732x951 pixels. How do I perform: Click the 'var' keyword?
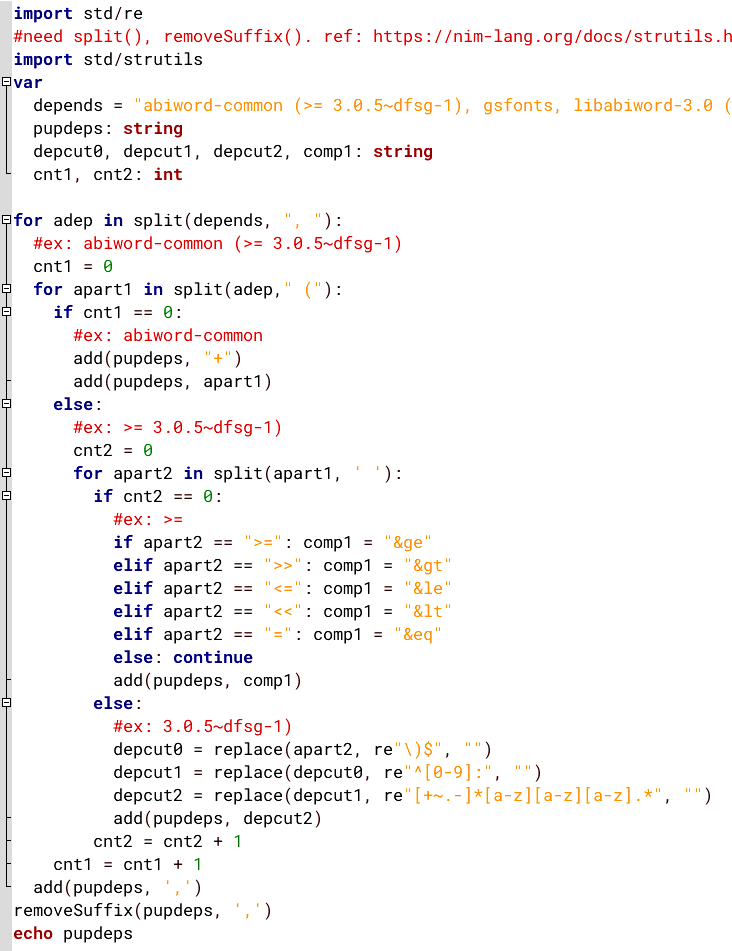[x=28, y=82]
